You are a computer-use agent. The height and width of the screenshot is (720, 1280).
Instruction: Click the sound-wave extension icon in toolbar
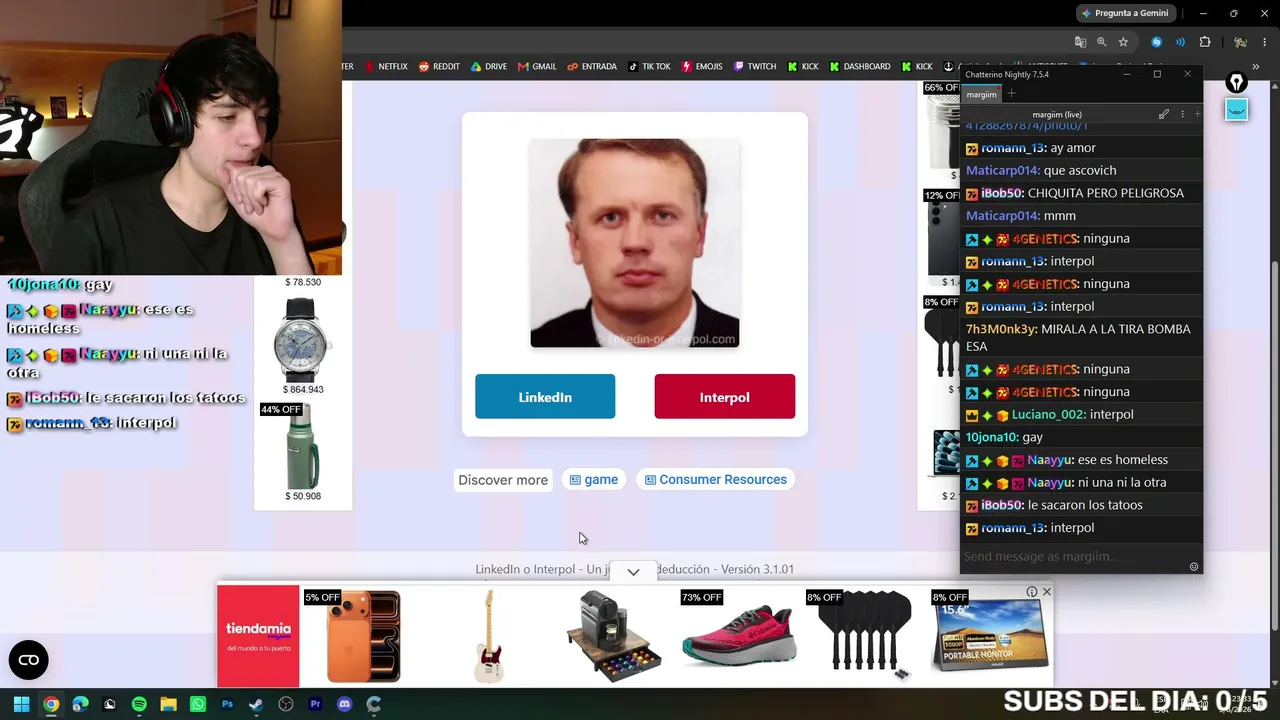pos(1180,42)
